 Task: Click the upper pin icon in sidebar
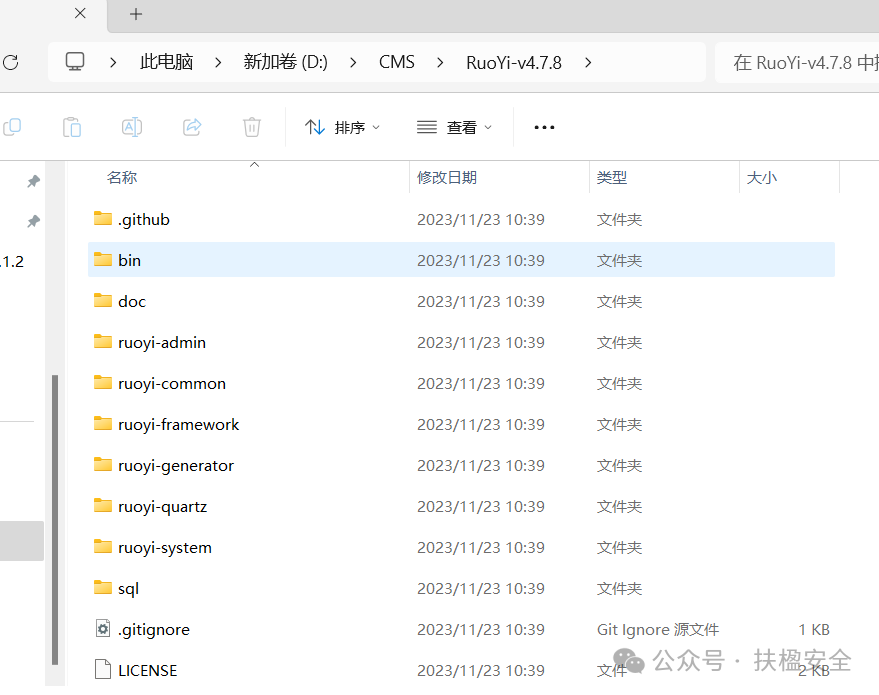tap(34, 181)
